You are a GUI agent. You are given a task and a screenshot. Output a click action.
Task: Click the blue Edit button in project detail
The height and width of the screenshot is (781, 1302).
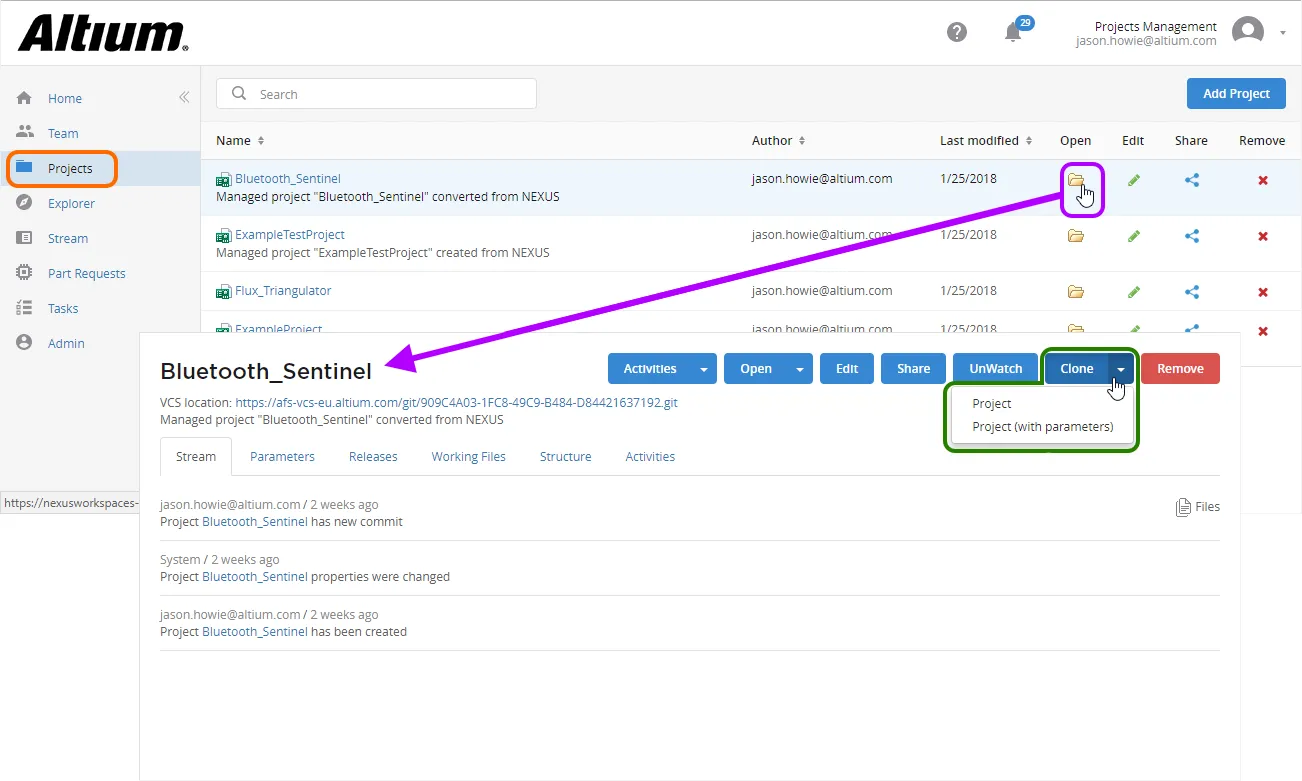click(847, 368)
